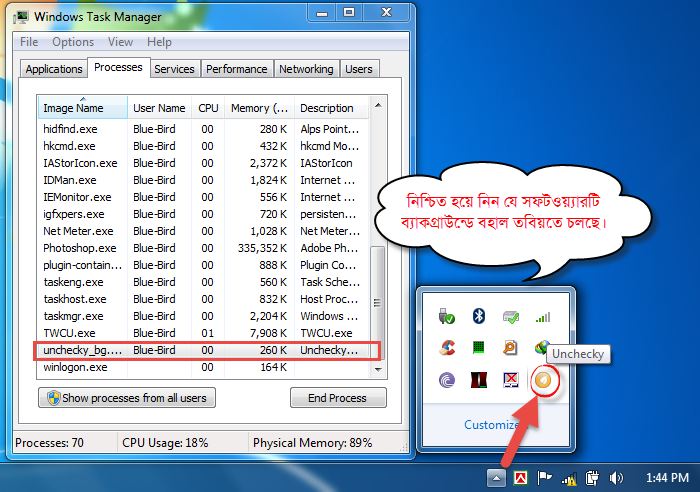Click the volume speaker icon
This screenshot has height=492, width=700.
point(616,478)
